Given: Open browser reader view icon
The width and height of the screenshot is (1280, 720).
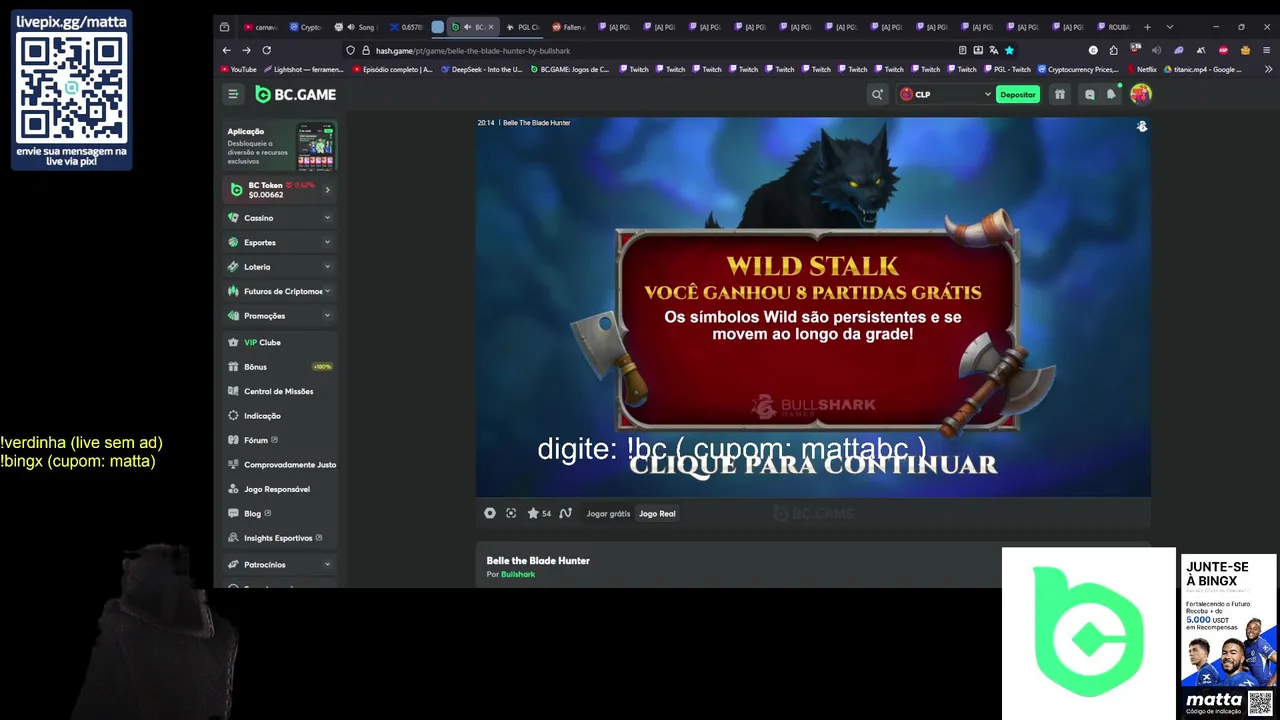Looking at the screenshot, I should click(963, 50).
